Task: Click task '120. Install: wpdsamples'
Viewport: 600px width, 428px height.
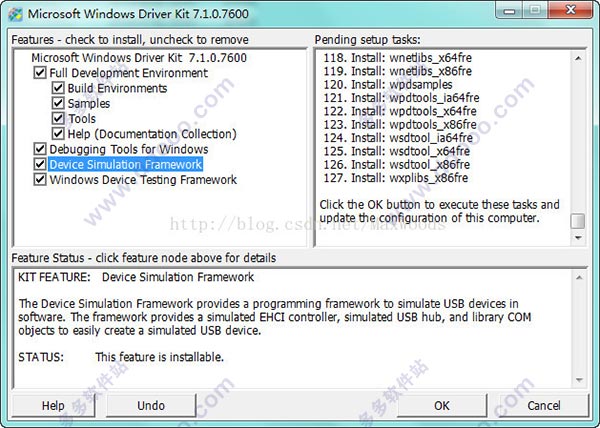Action: 388,85
